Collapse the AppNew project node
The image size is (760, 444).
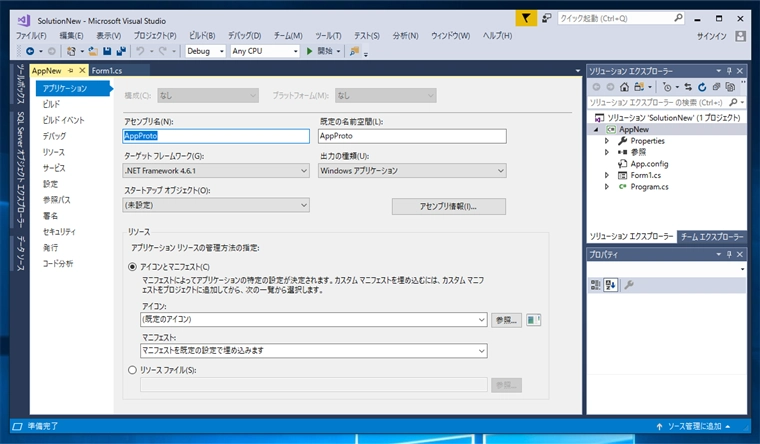(x=597, y=129)
